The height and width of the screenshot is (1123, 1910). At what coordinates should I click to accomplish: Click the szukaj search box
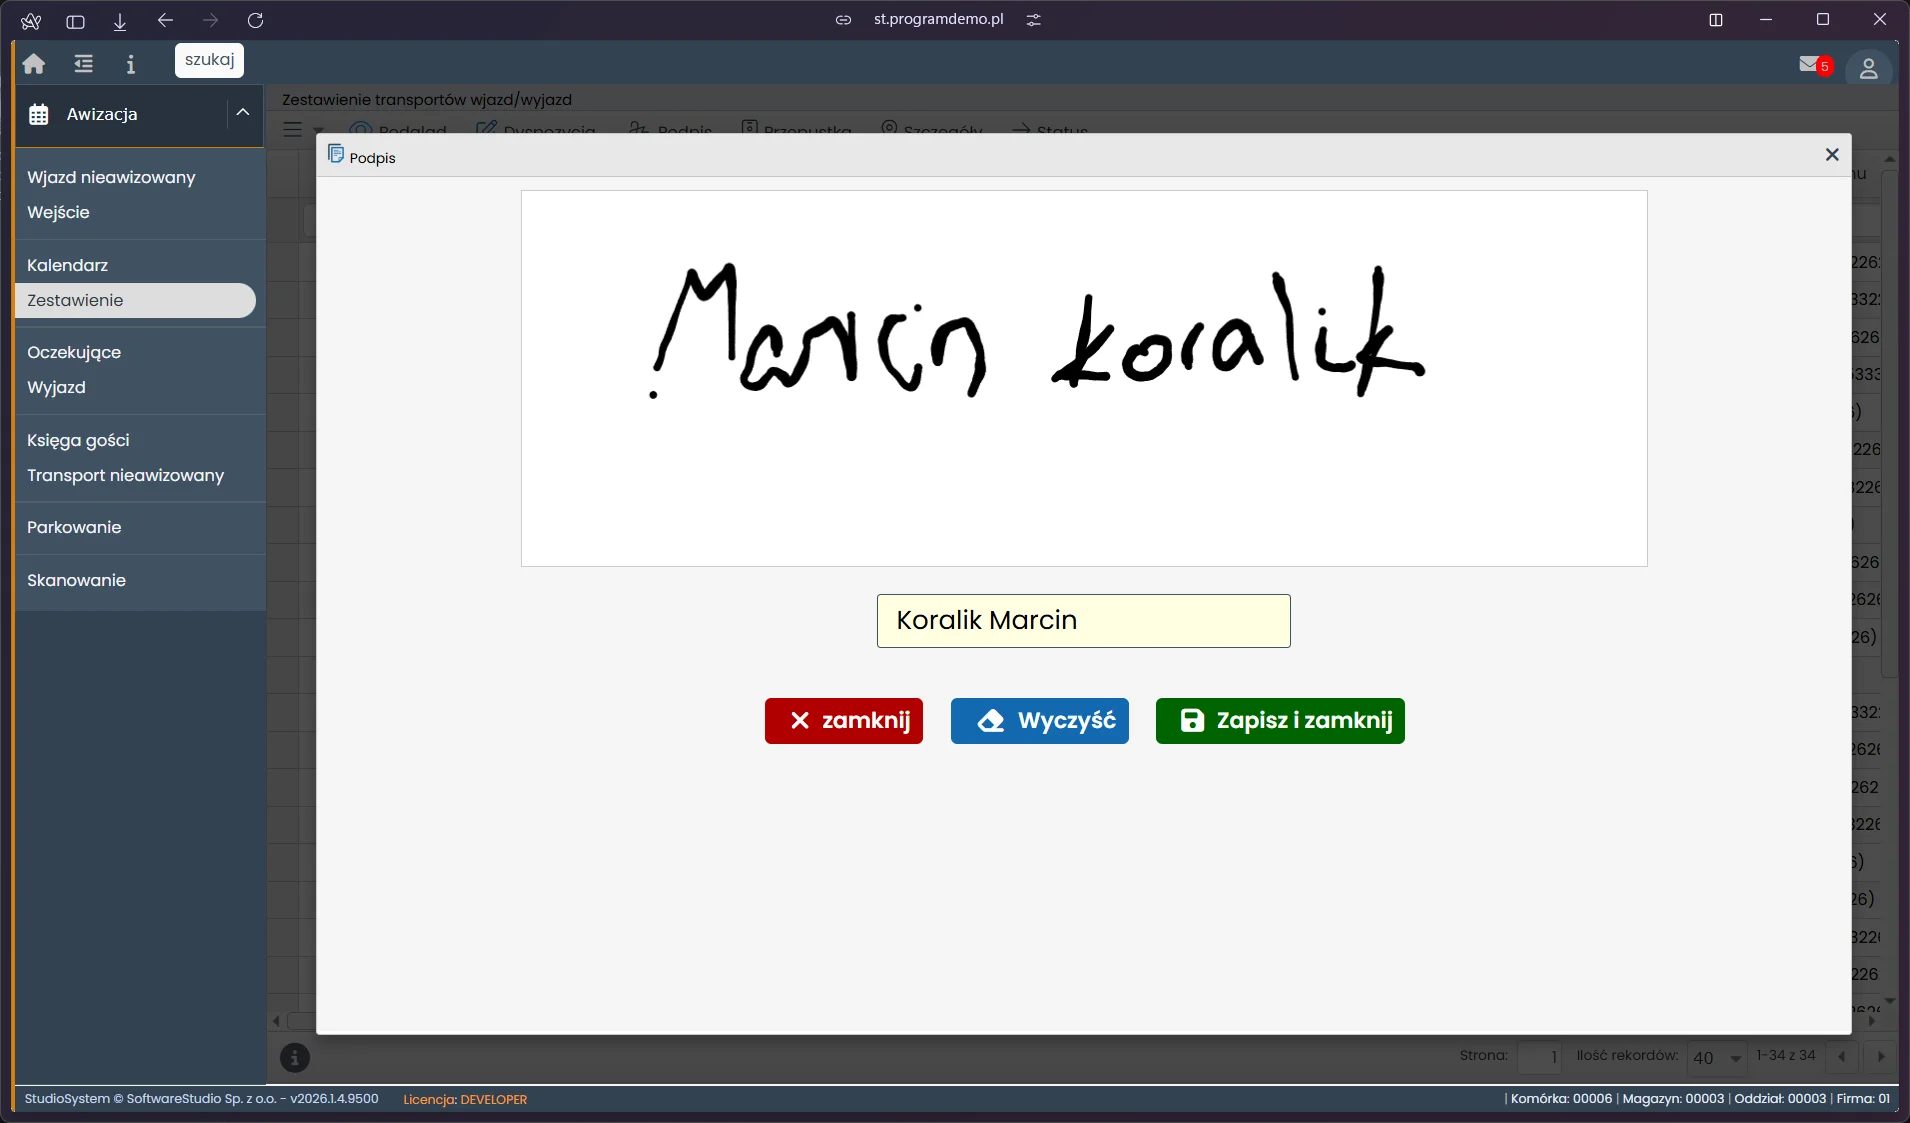coord(209,60)
